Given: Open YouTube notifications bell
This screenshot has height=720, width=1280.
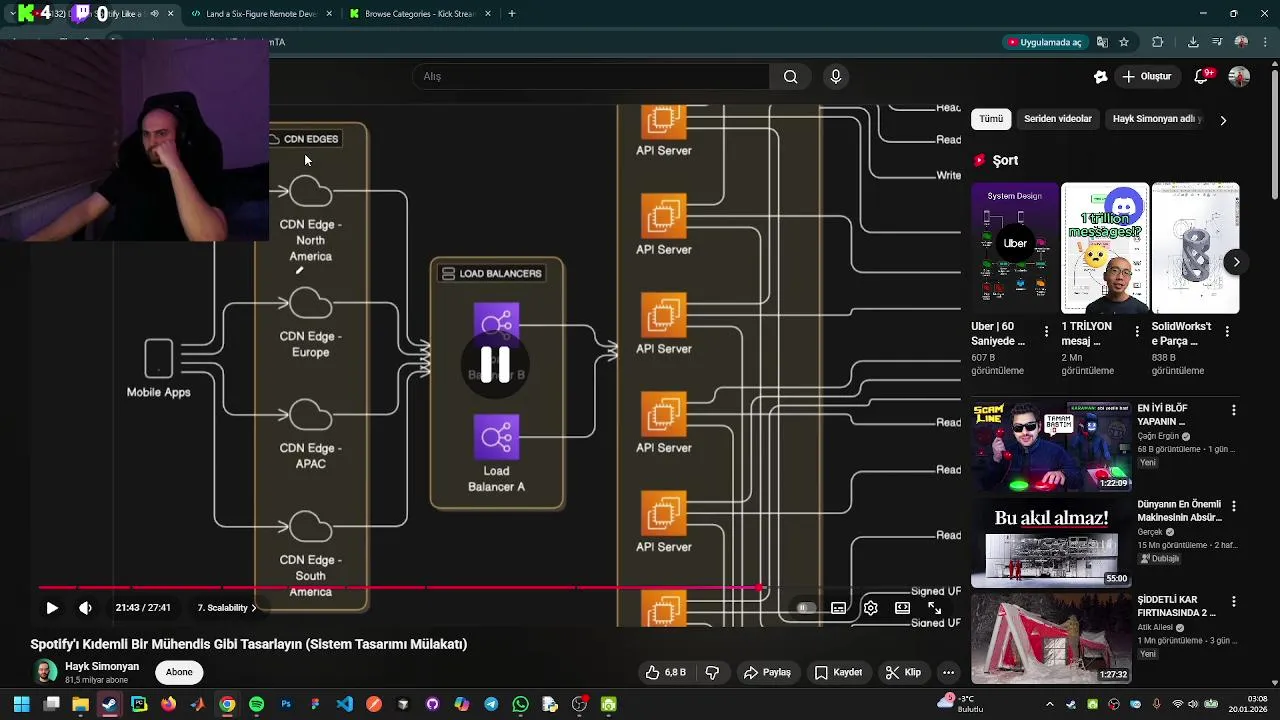Looking at the screenshot, I should pos(1202,76).
